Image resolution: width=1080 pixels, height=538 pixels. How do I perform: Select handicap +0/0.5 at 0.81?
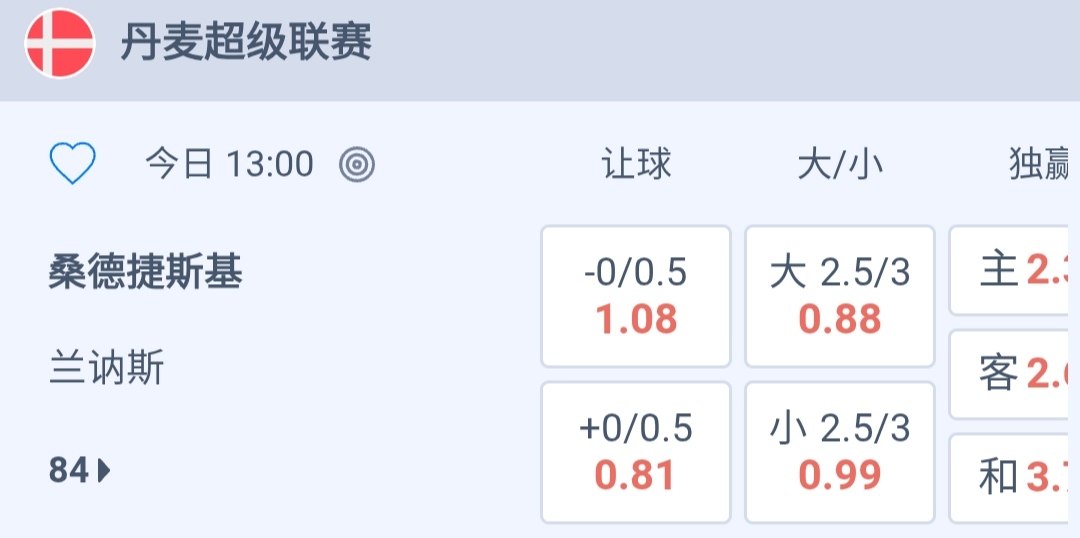pyautogui.click(x=636, y=452)
